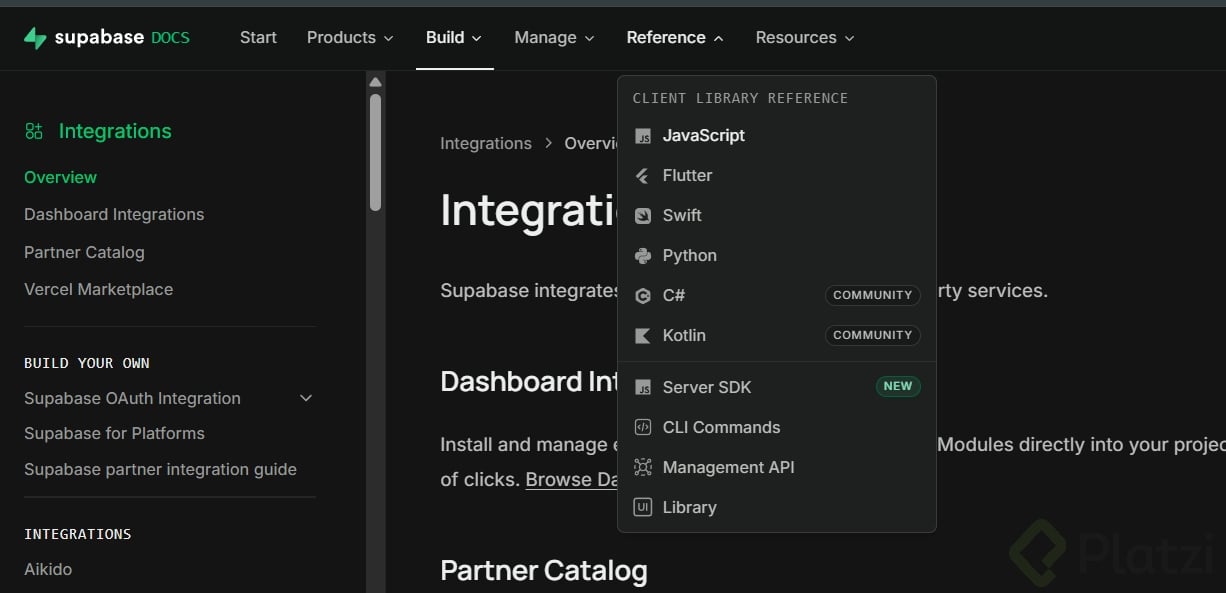The width and height of the screenshot is (1226, 593).
Task: Open the Build dropdown menu
Action: tap(454, 37)
